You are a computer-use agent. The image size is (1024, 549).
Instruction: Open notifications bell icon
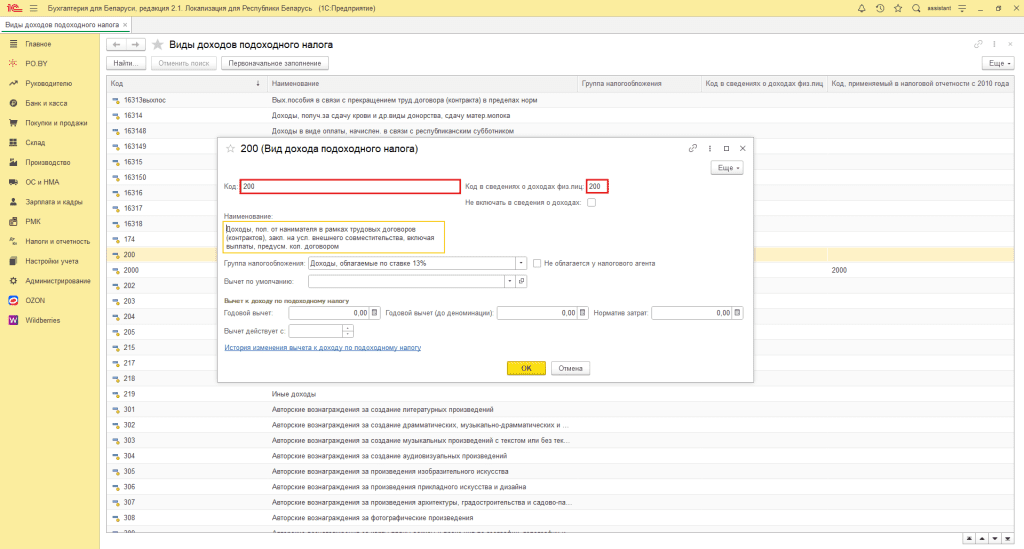861,8
